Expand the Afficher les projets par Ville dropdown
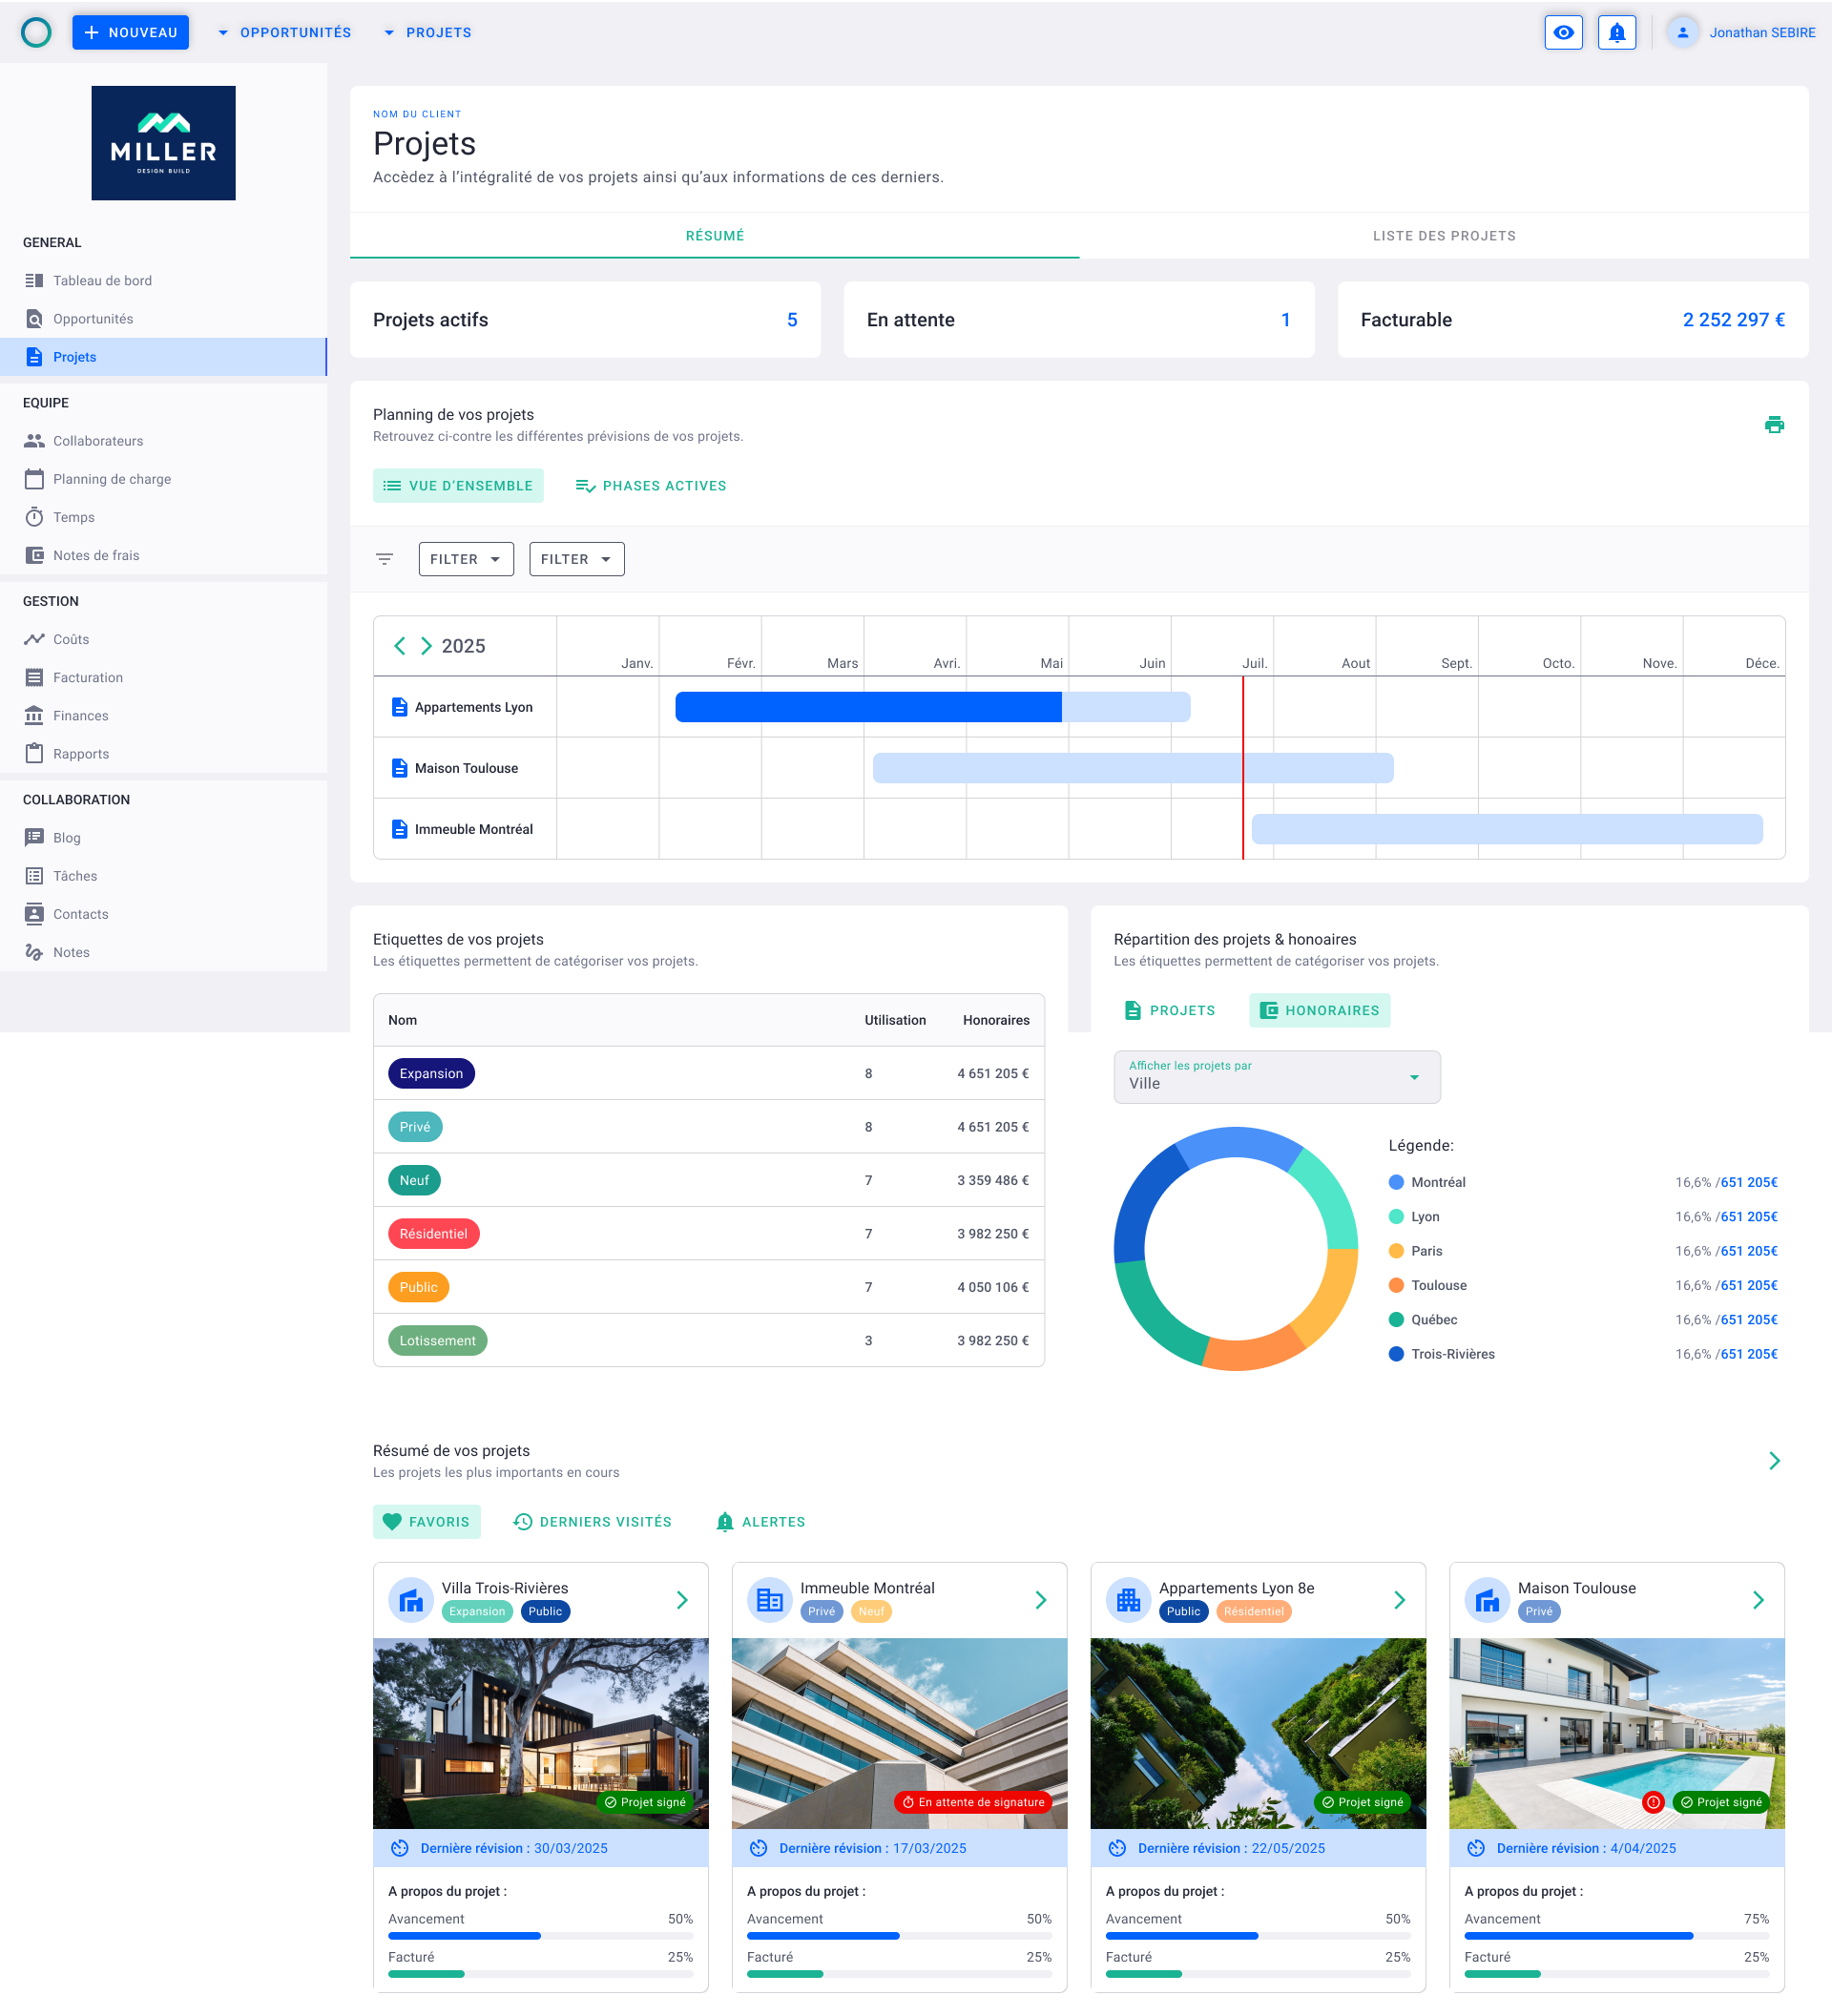1832x2016 pixels. click(1276, 1077)
